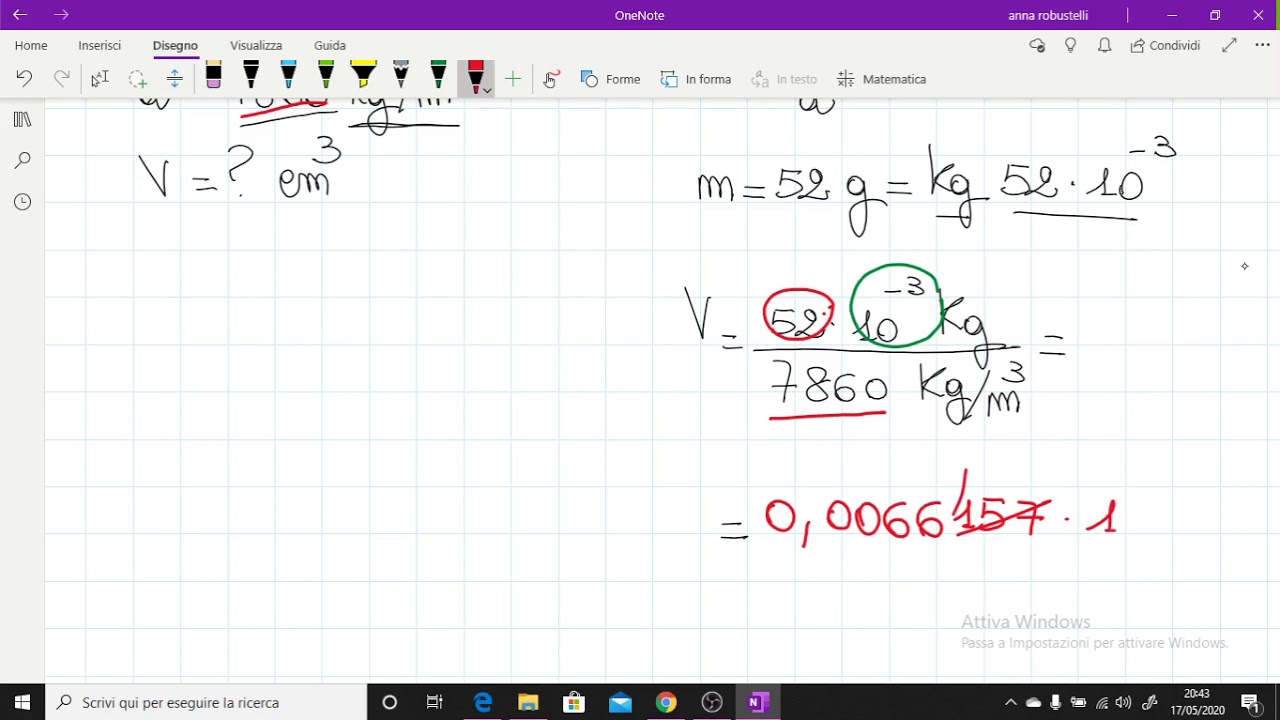
Task: Open the search pane magnifier
Action: 23,160
